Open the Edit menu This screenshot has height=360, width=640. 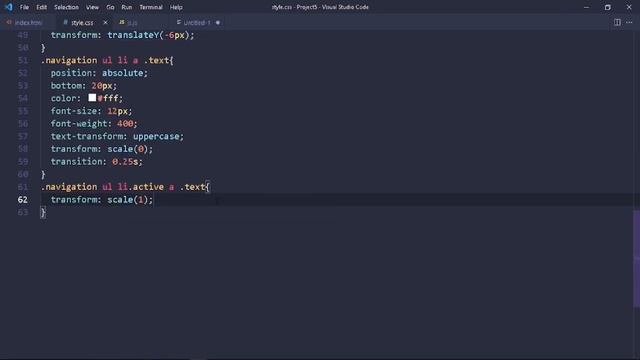point(41,7)
